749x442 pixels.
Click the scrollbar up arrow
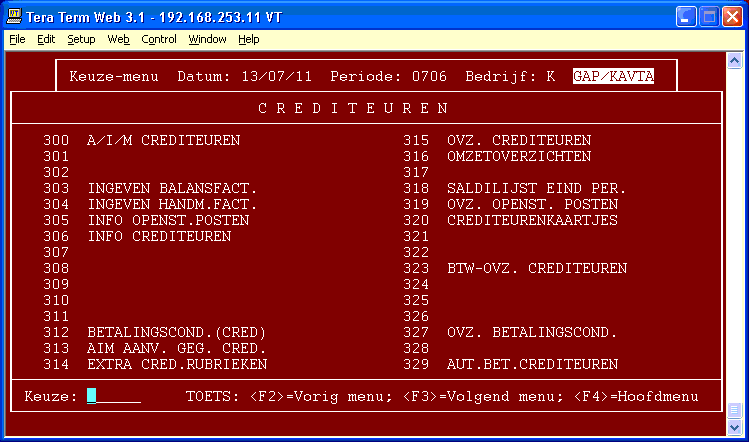(735, 59)
